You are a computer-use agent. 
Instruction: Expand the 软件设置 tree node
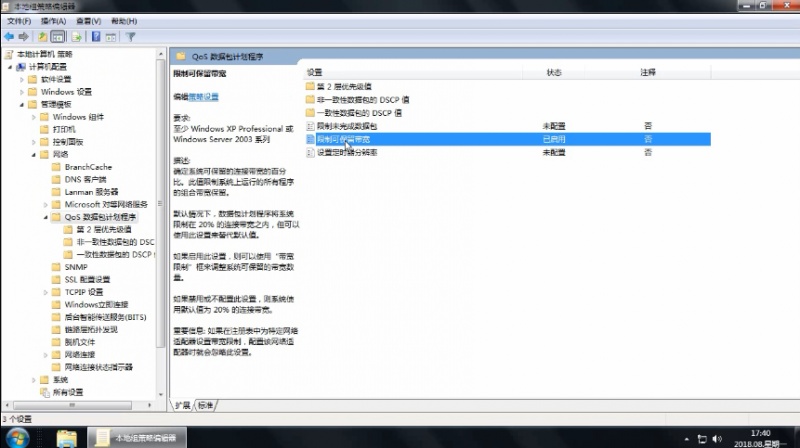click(22, 80)
